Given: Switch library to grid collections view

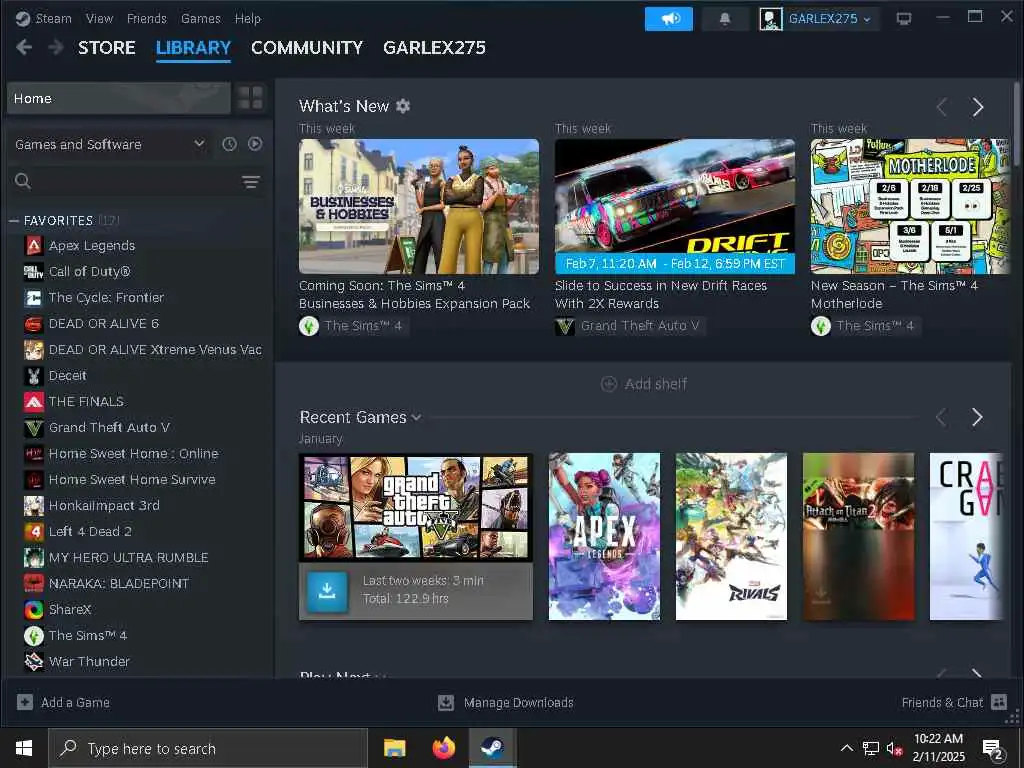Looking at the screenshot, I should pyautogui.click(x=251, y=98).
